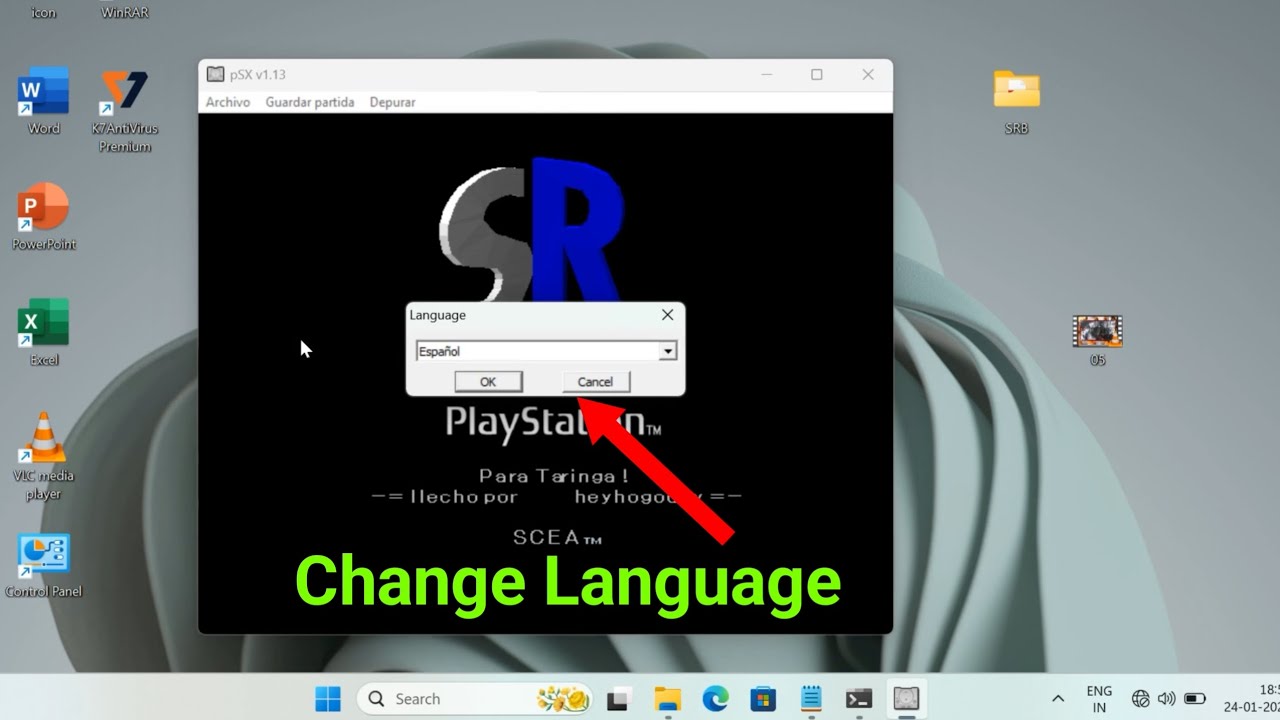Open network settings from the tray globe icon
This screenshot has width=1280, height=720.
[x=1140, y=699]
